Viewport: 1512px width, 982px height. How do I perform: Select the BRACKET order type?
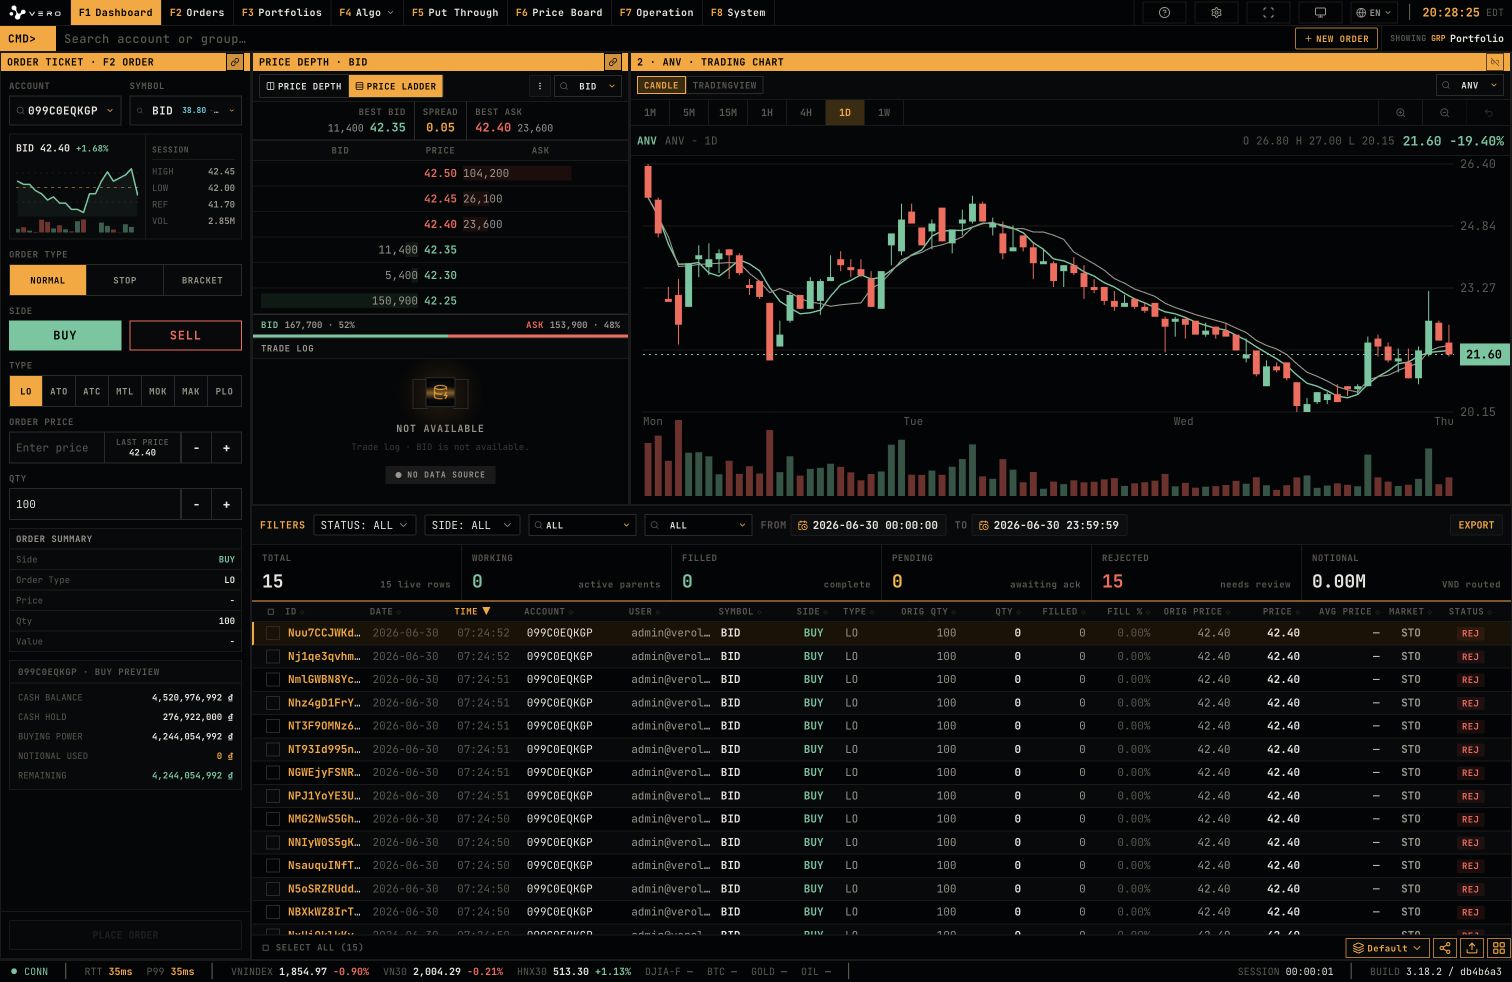pyautogui.click(x=202, y=280)
